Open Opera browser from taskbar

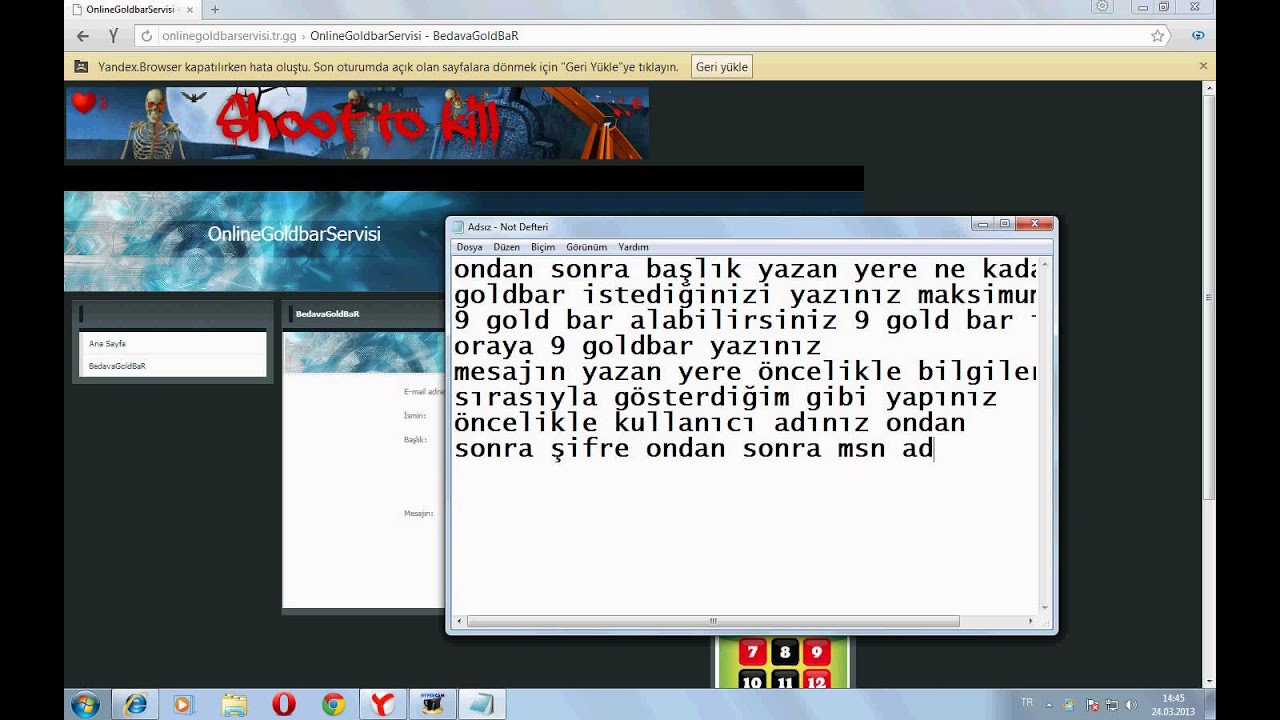284,704
